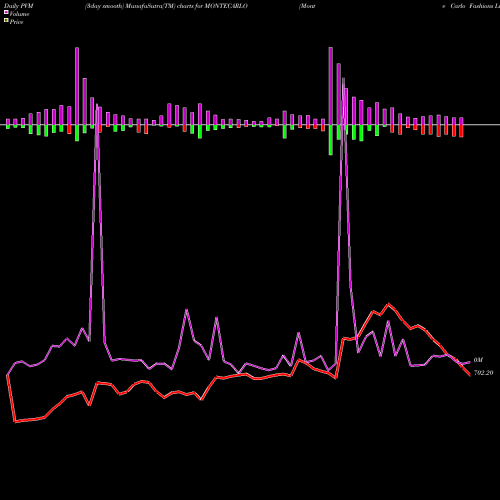Click the Volume legend color swatch
The image size is (500, 500).
[6, 12]
